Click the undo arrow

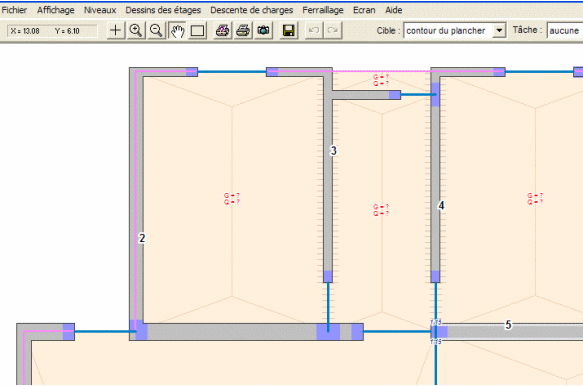(x=314, y=30)
